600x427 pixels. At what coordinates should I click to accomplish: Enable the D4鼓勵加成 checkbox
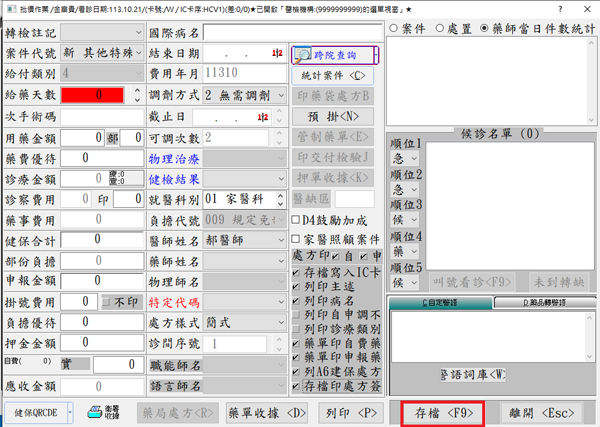pyautogui.click(x=295, y=219)
